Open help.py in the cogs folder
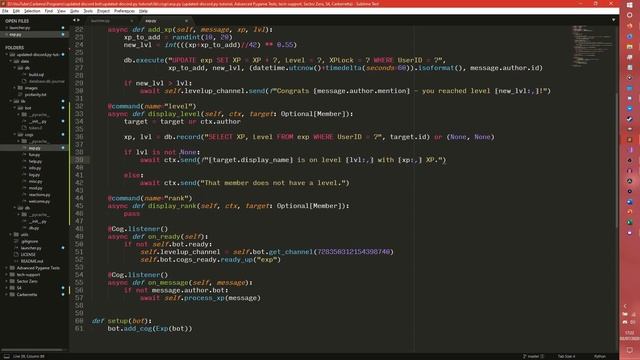This screenshot has height=360, width=640. coord(35,161)
